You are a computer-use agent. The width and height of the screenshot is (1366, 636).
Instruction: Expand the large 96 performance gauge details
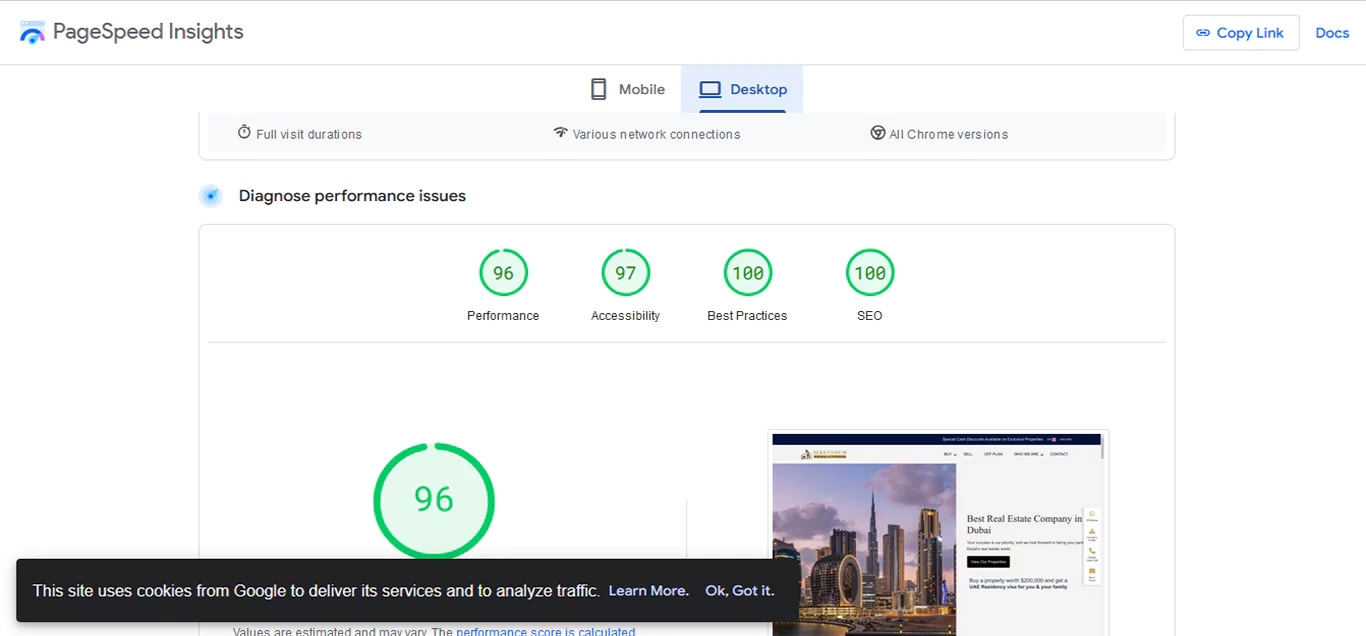point(433,500)
